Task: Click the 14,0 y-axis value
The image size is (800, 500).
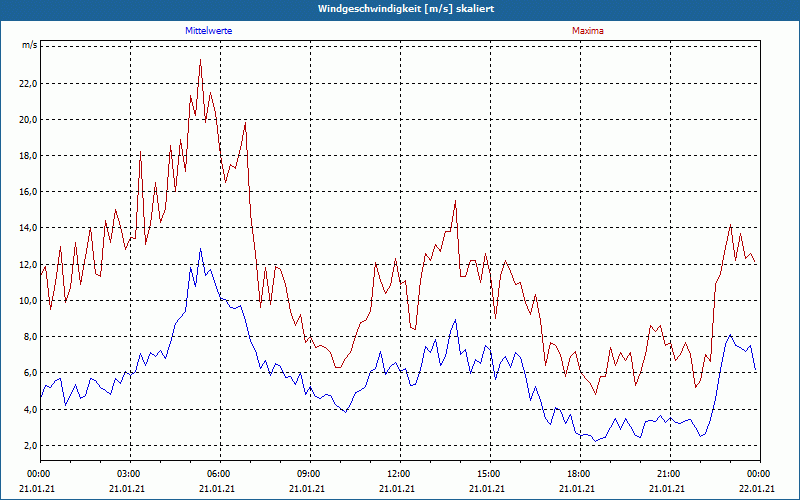Action: point(29,228)
